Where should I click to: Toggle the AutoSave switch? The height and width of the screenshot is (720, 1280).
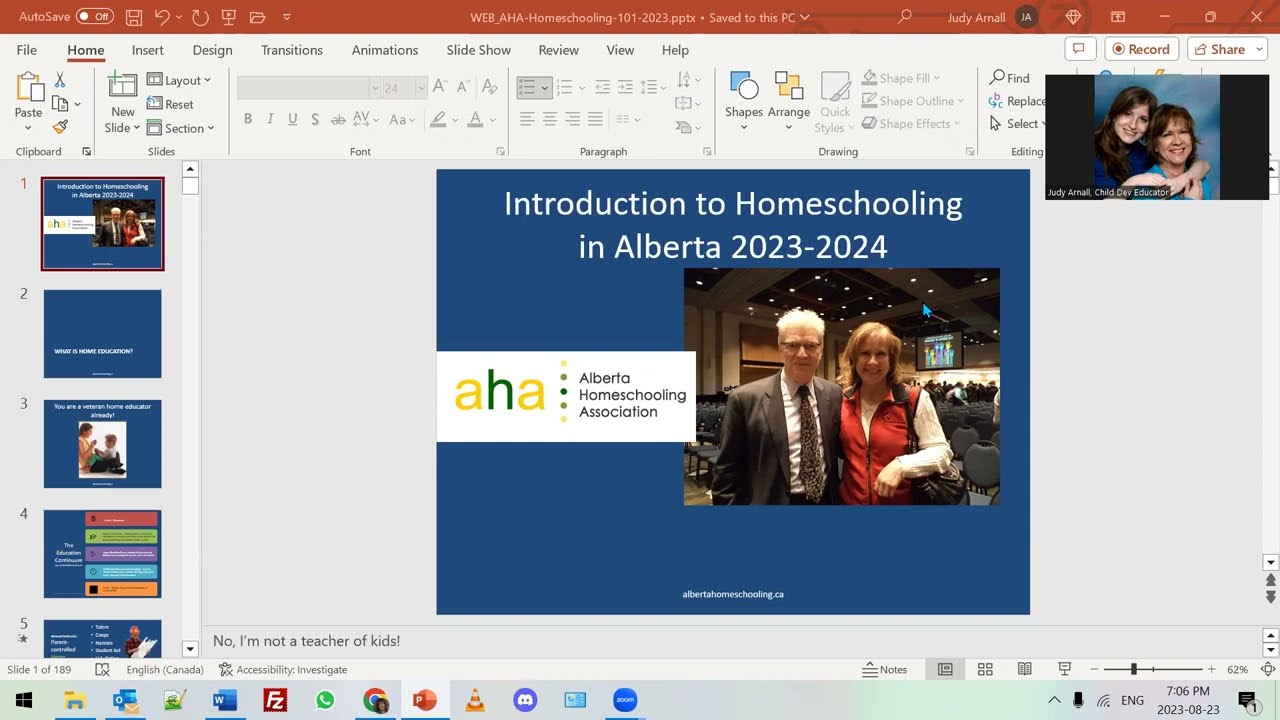pyautogui.click(x=95, y=17)
